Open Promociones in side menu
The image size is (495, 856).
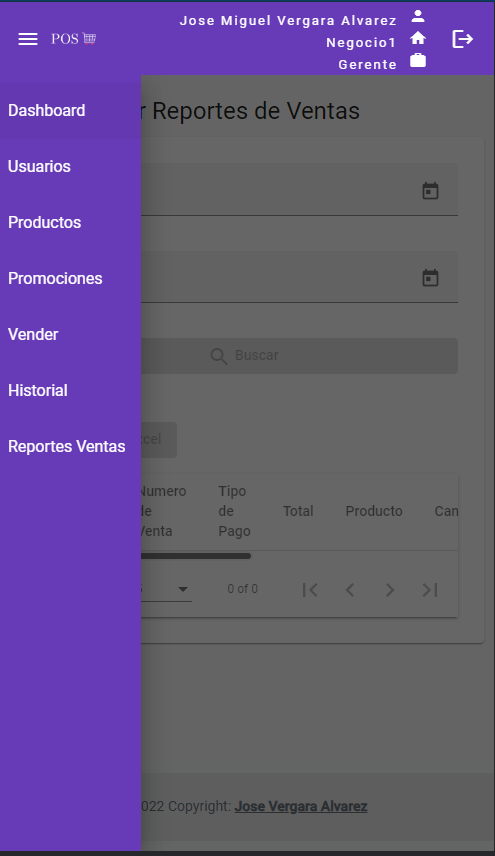(x=70, y=278)
